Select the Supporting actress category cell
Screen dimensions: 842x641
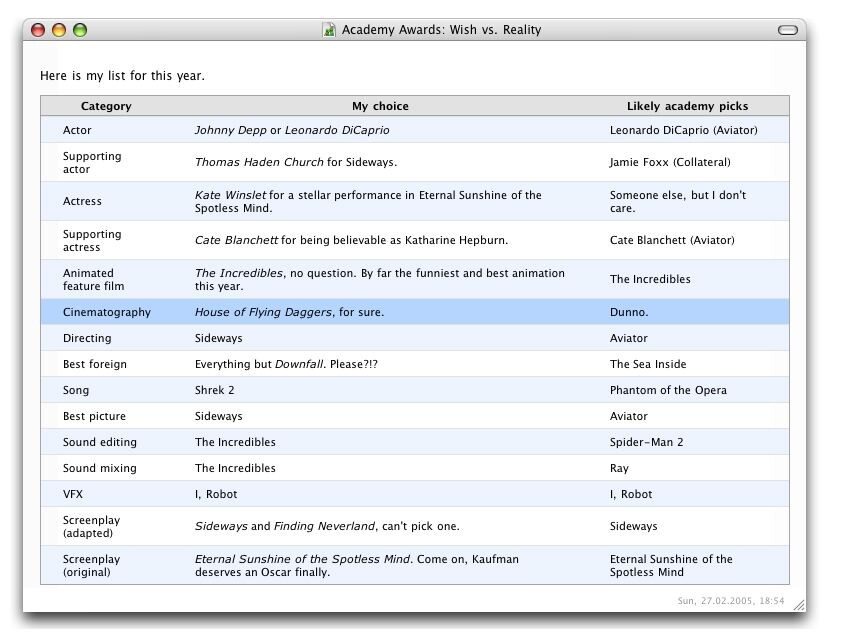click(x=92, y=241)
